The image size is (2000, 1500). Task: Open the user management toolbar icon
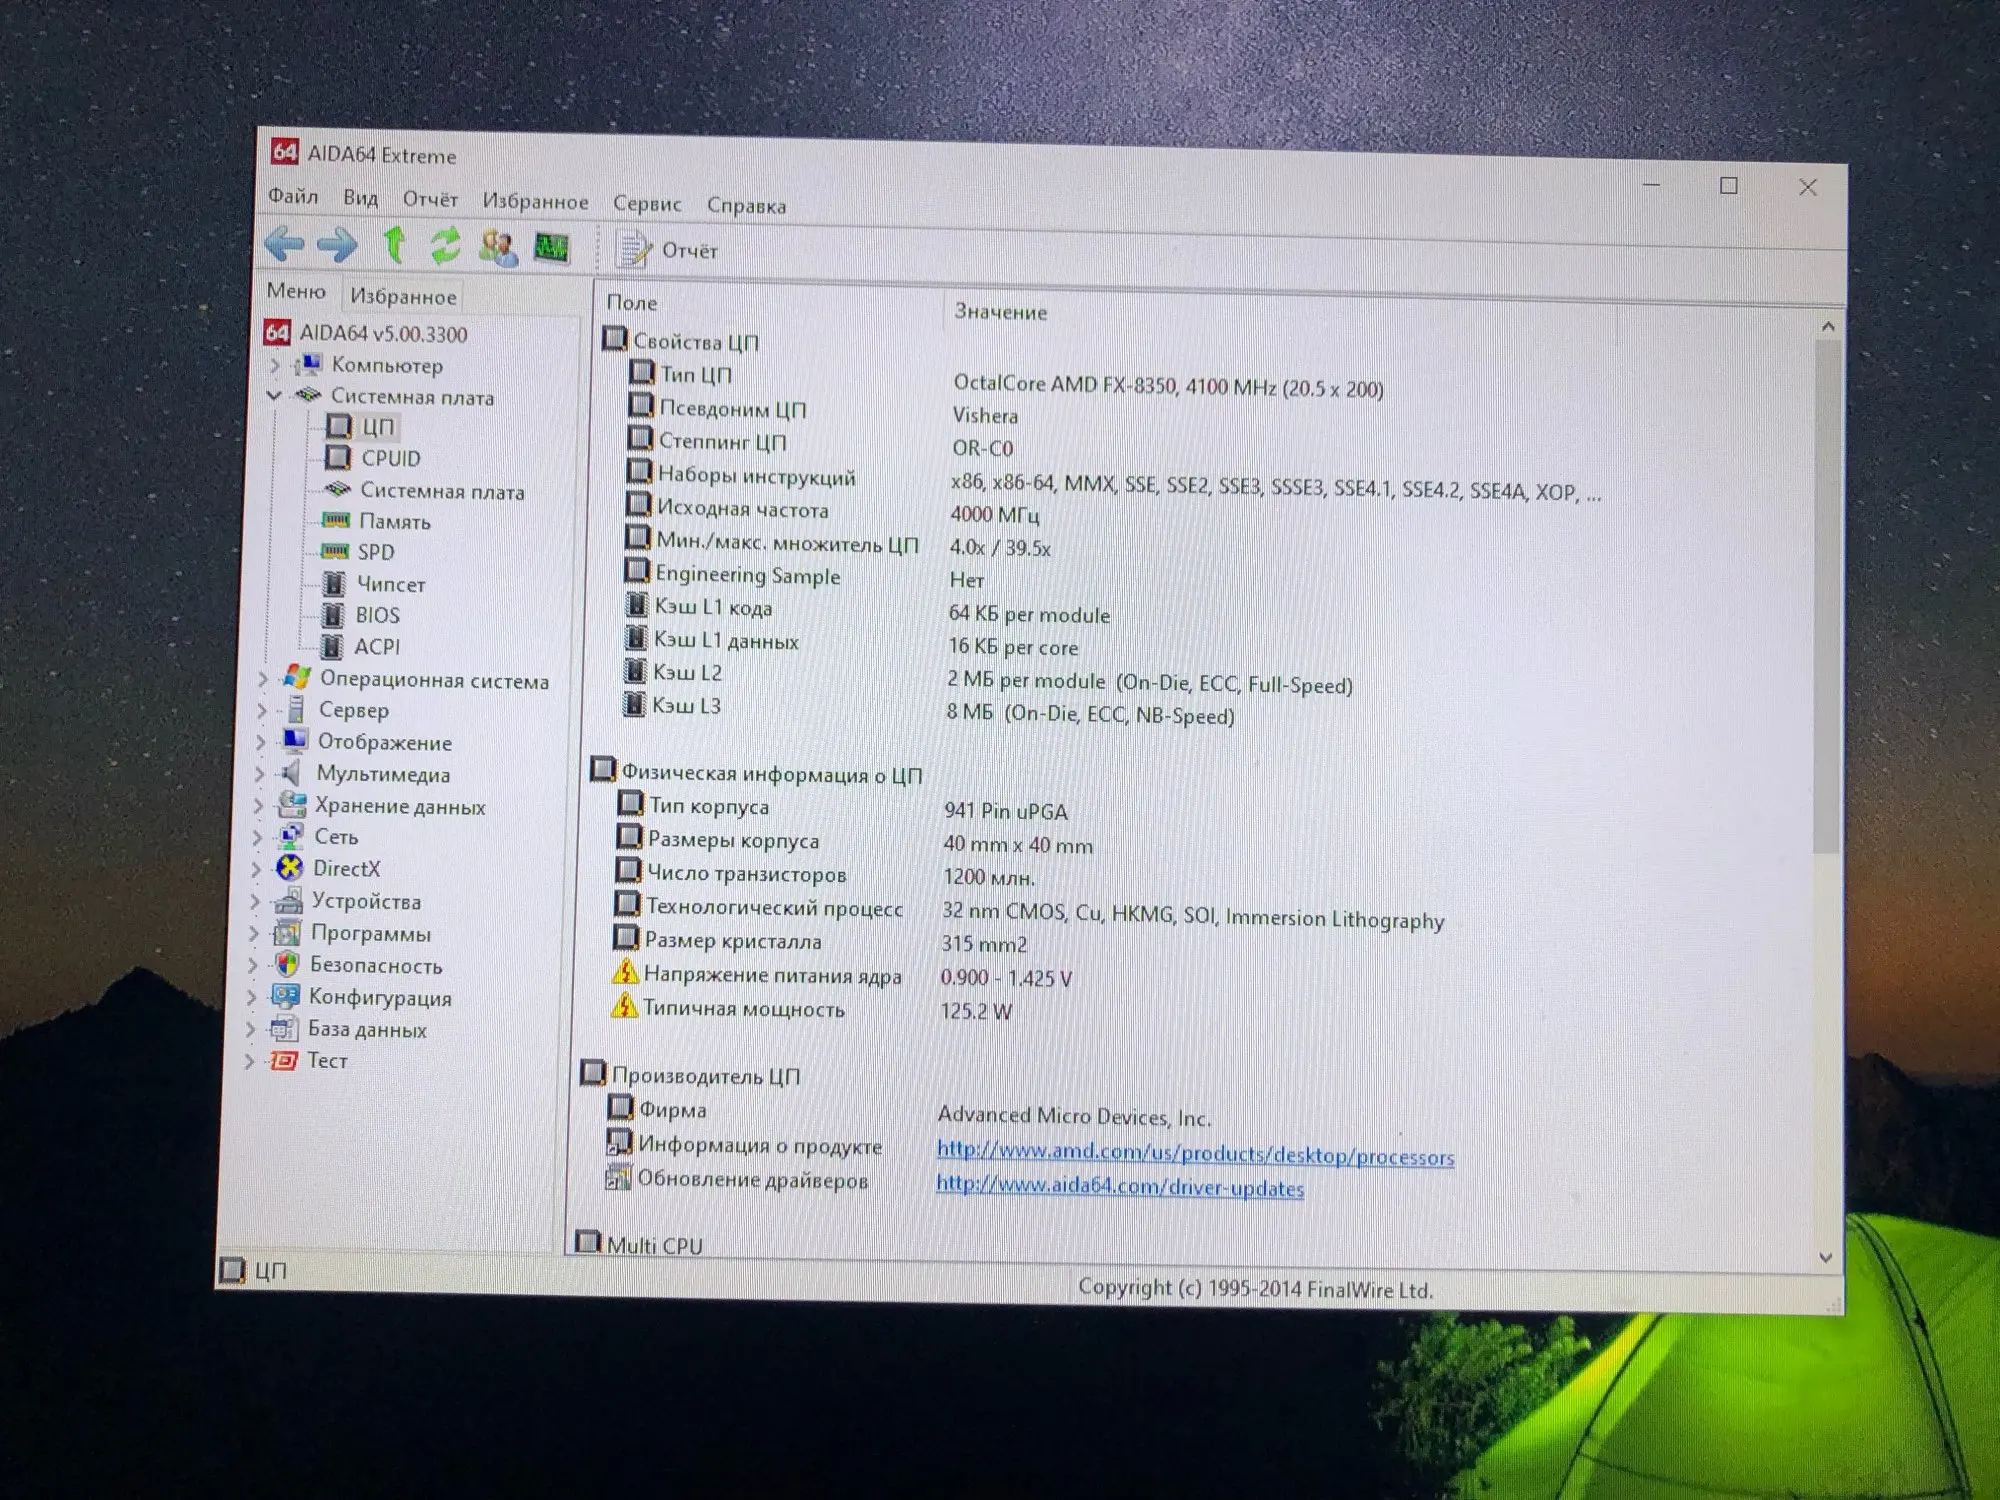point(498,247)
